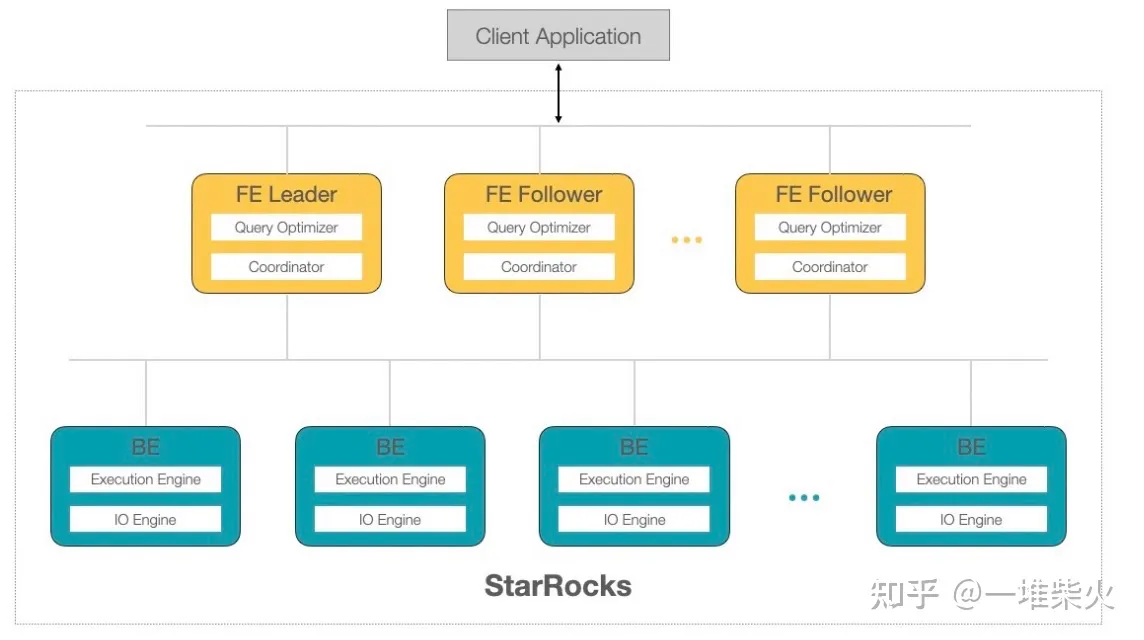Viewport: 1144px width, 640px height.
Task: Click the double-headed arrow below Client Application
Action: [558, 93]
